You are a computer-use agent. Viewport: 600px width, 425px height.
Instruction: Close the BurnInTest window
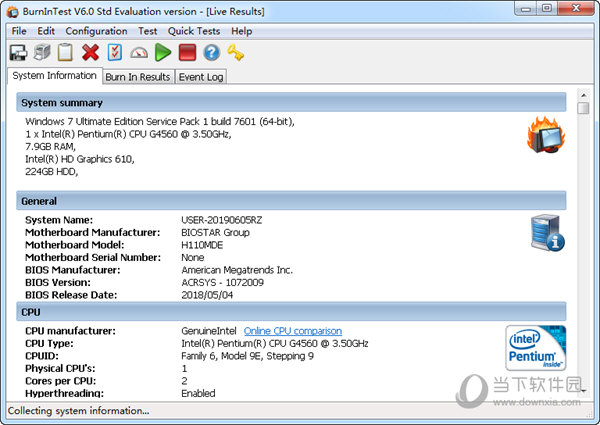576,9
